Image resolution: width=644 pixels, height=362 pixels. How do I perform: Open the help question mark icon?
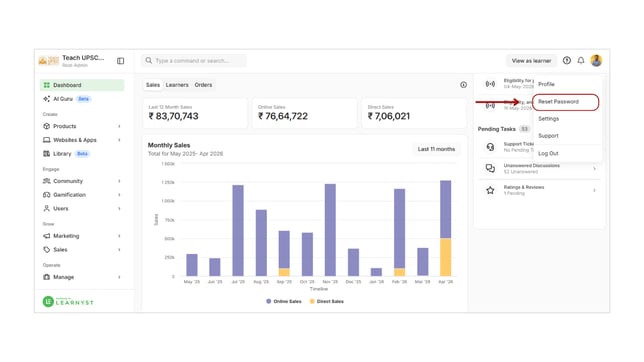(x=567, y=60)
